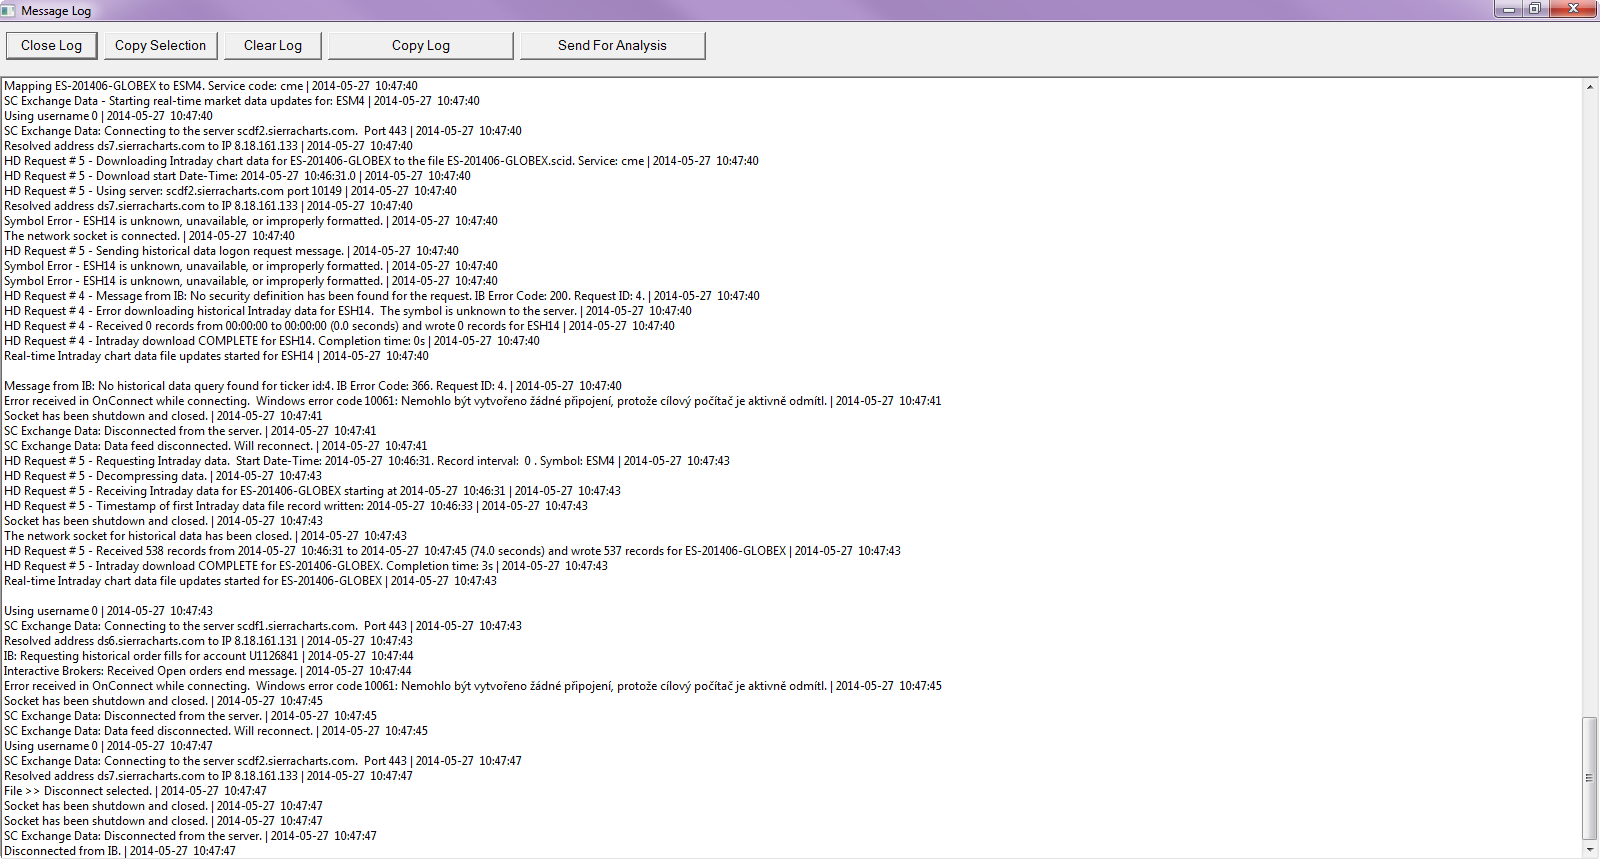
Task: Clear the message log contents
Action: (273, 46)
